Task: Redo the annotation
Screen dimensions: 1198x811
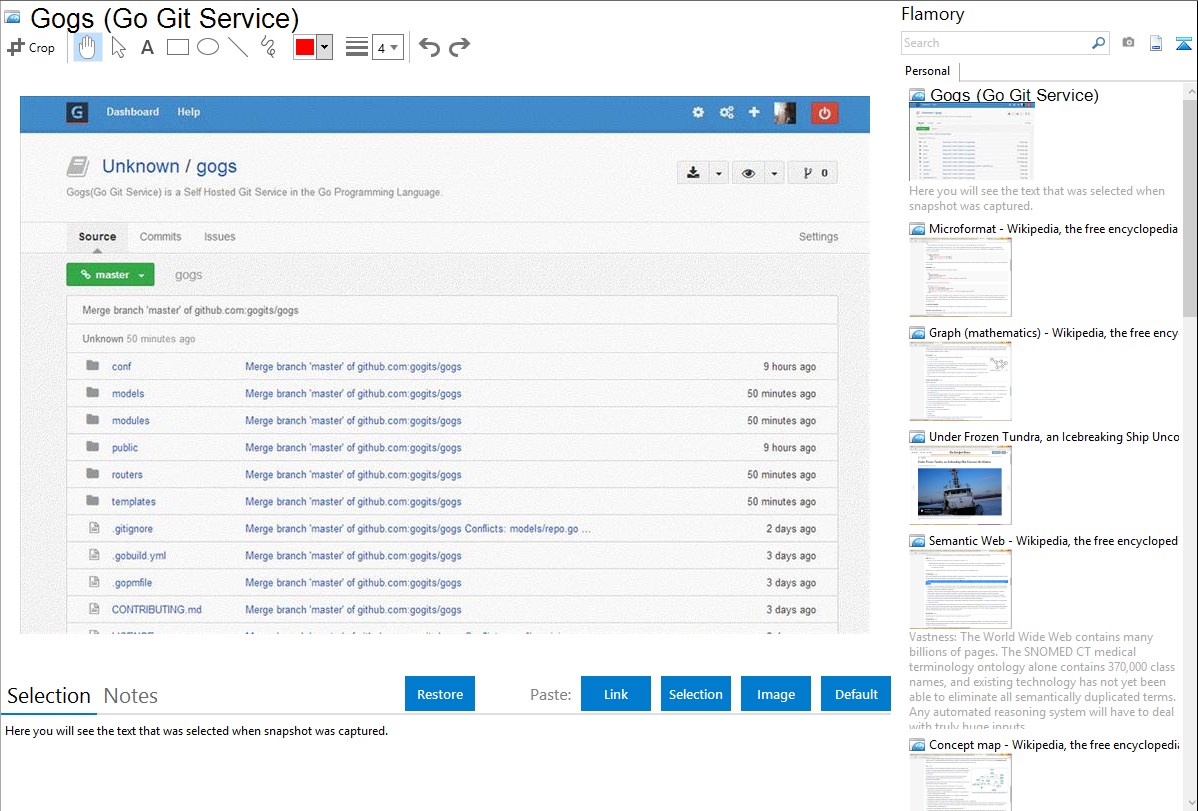Action: coord(459,47)
